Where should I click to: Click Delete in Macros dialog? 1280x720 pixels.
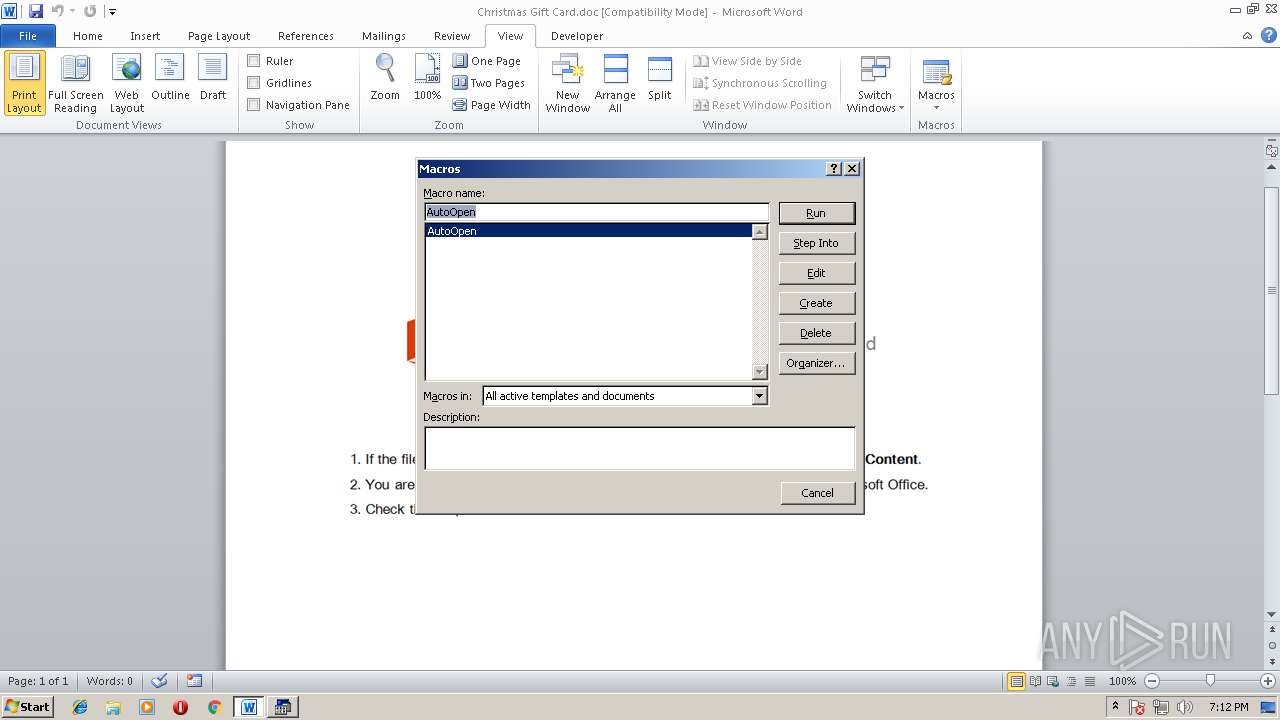pyautogui.click(x=816, y=333)
